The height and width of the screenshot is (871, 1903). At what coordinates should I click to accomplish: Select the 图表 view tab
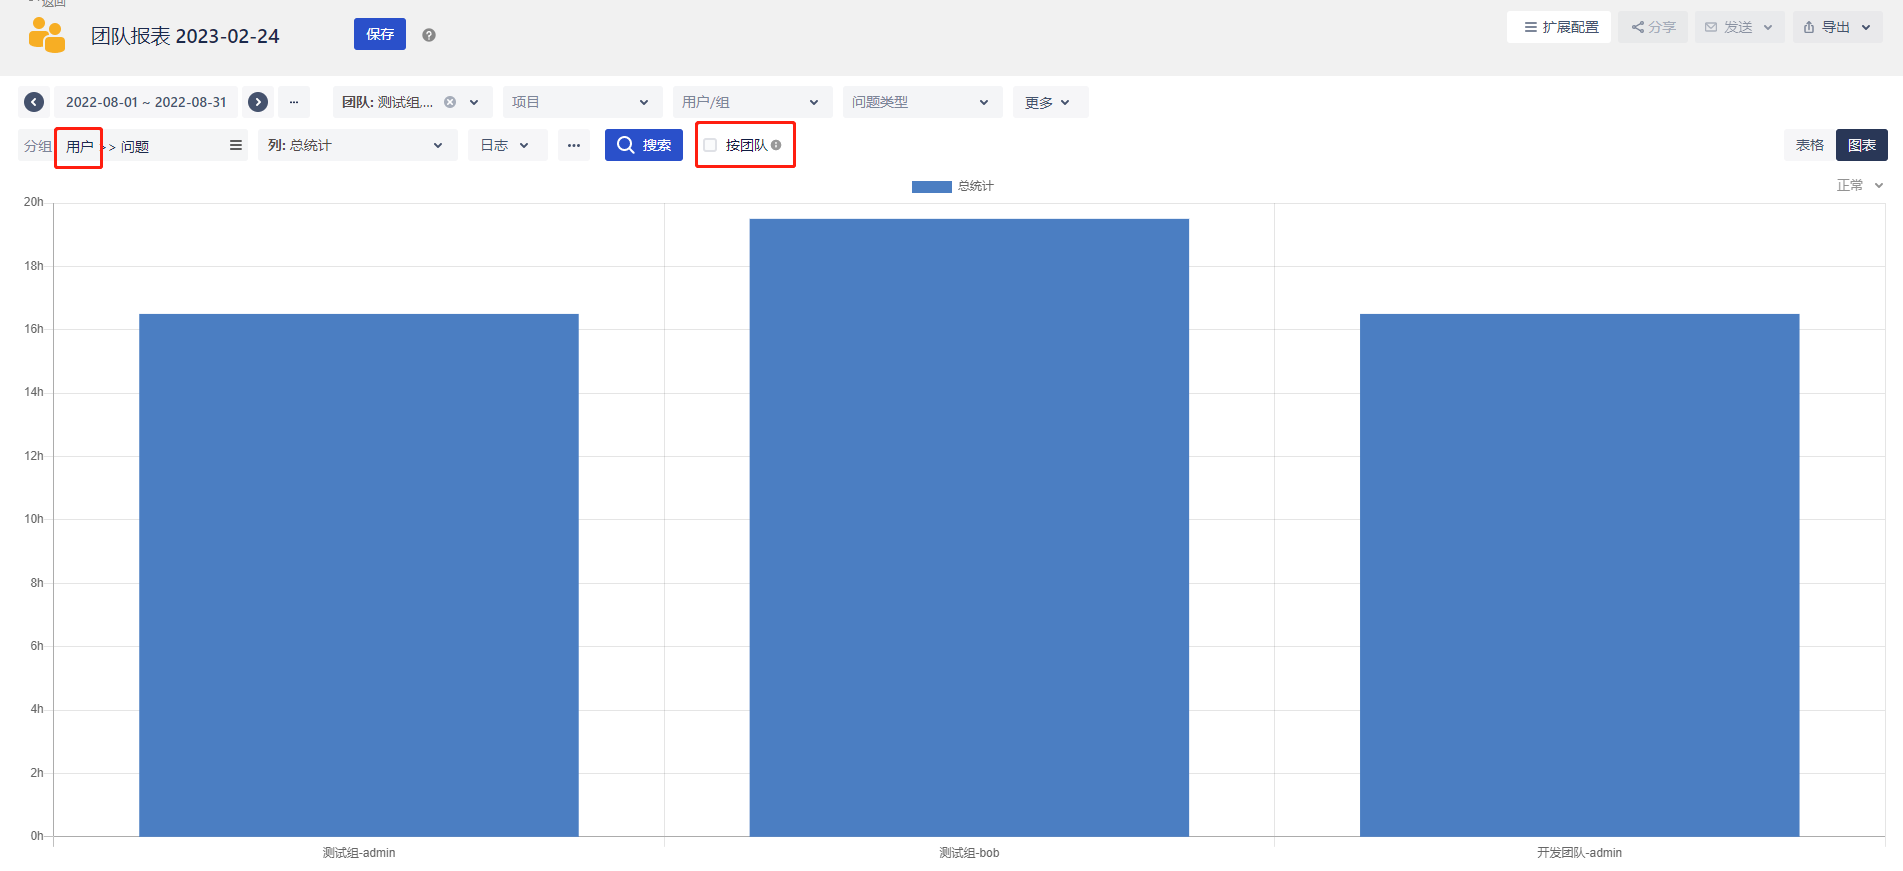pyautogui.click(x=1861, y=145)
